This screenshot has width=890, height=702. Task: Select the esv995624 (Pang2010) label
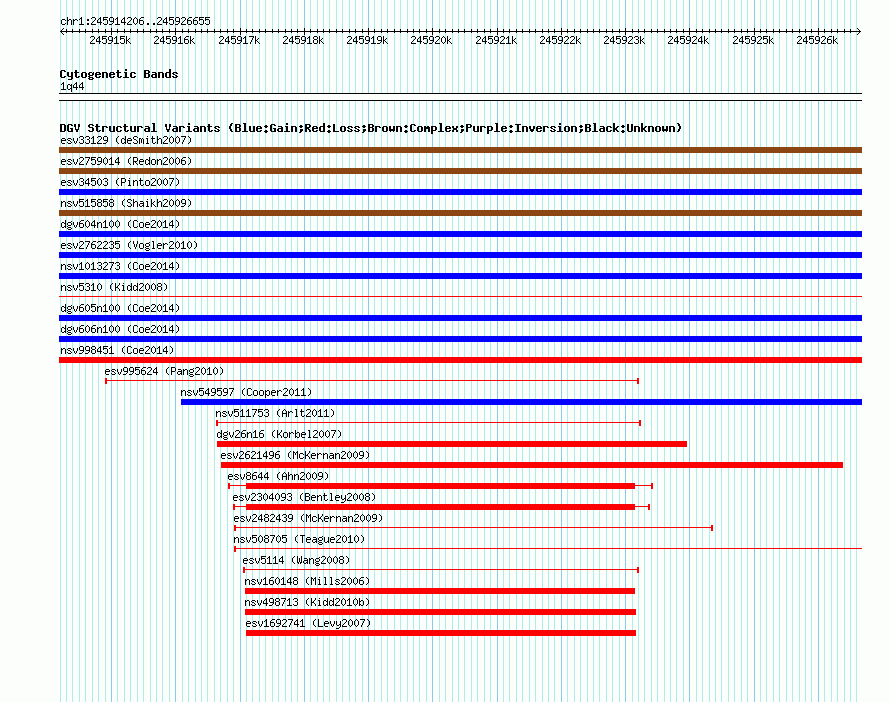click(164, 371)
